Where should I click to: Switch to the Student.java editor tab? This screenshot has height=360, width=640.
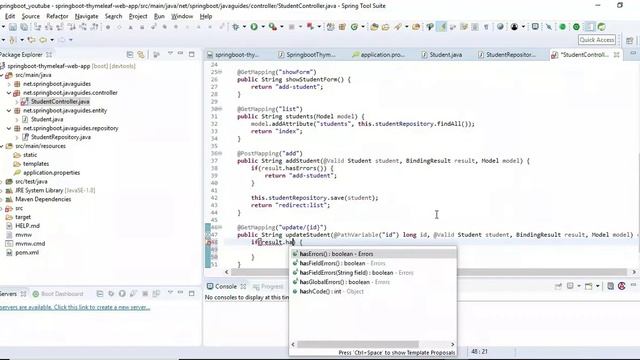pyautogui.click(x=442, y=54)
